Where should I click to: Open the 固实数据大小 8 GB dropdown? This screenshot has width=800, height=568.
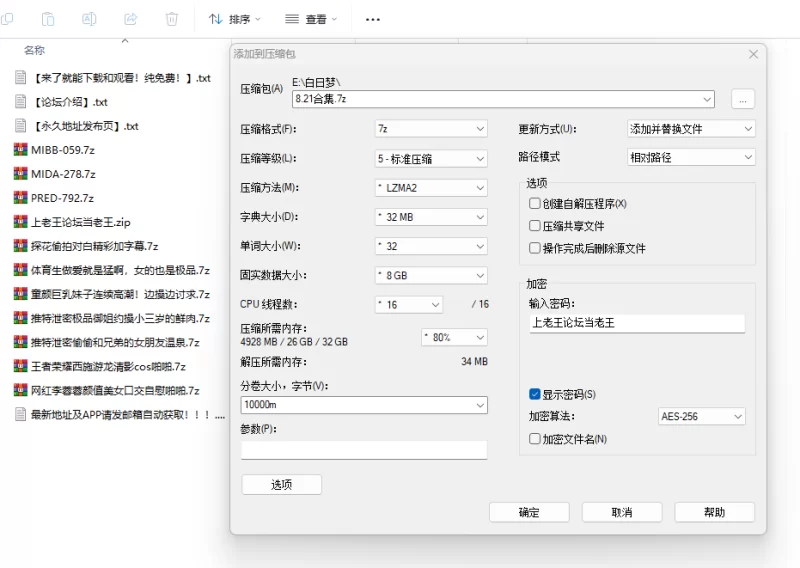[x=431, y=275]
